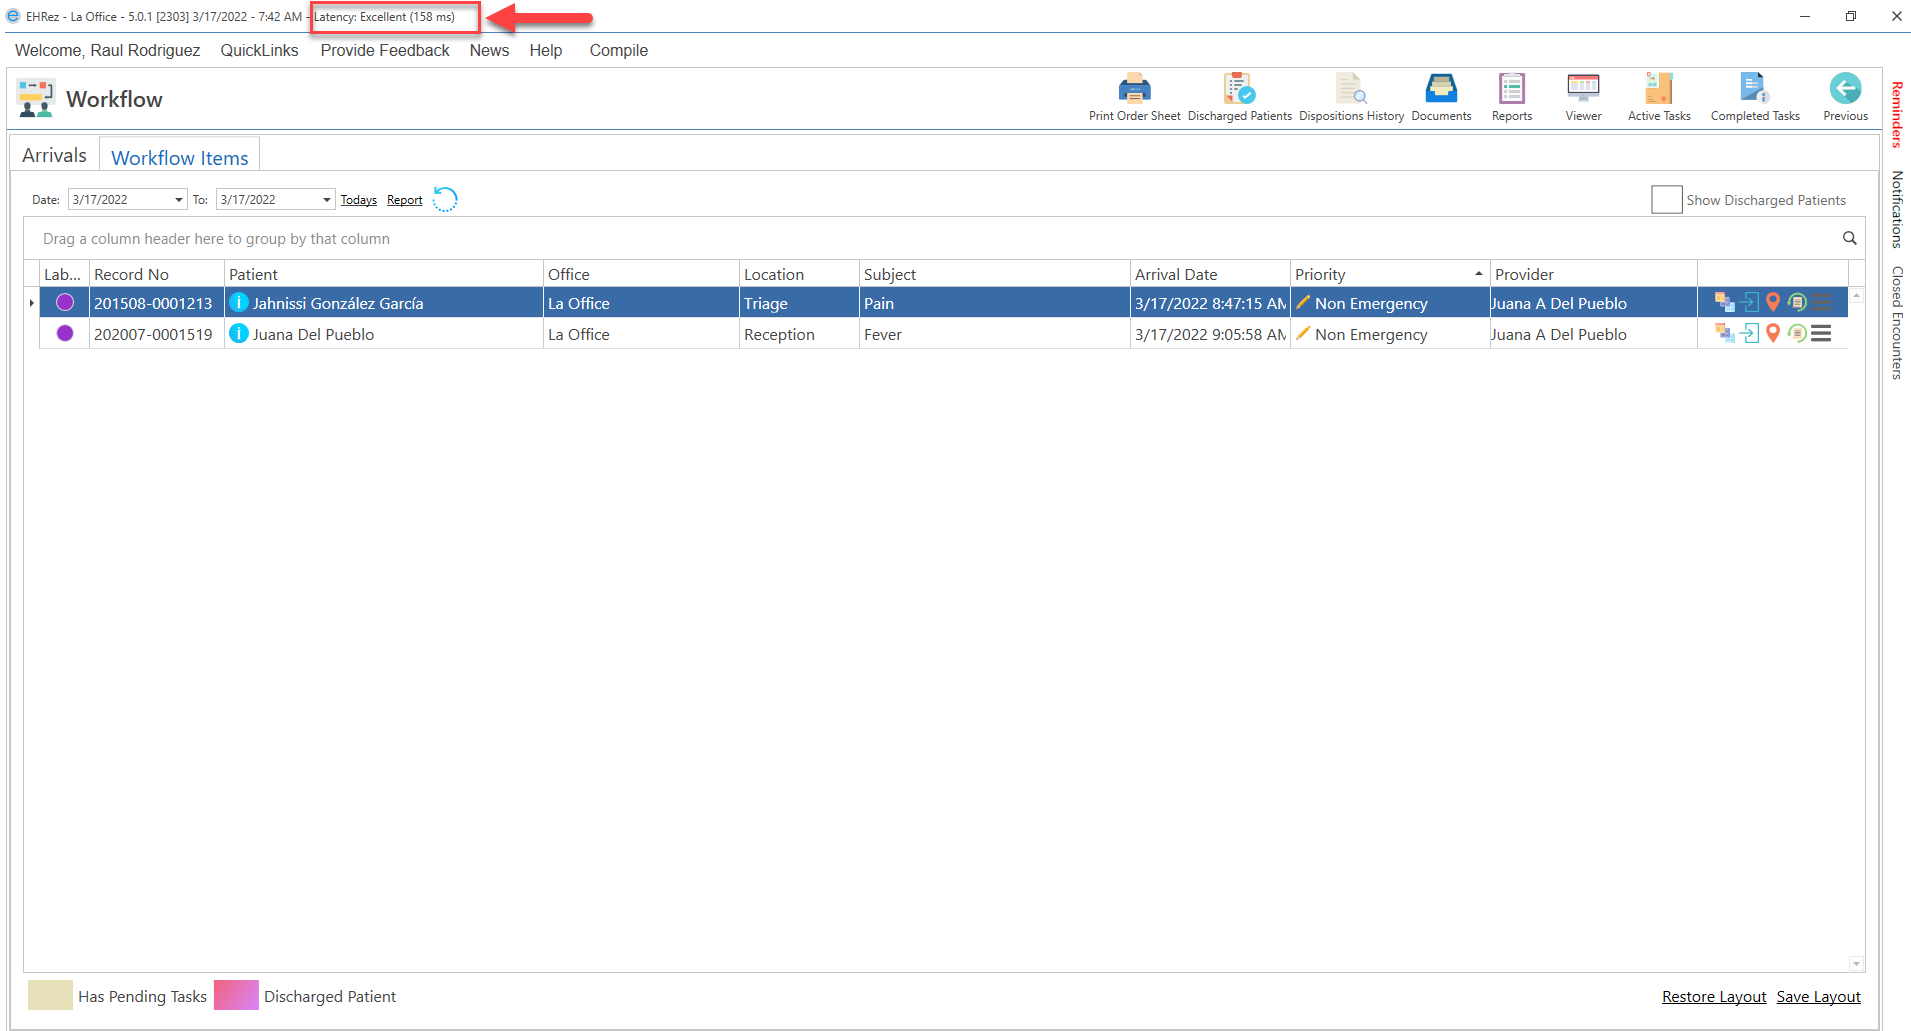This screenshot has height=1031, width=1911.
Task: Open Compile menu
Action: tap(618, 50)
